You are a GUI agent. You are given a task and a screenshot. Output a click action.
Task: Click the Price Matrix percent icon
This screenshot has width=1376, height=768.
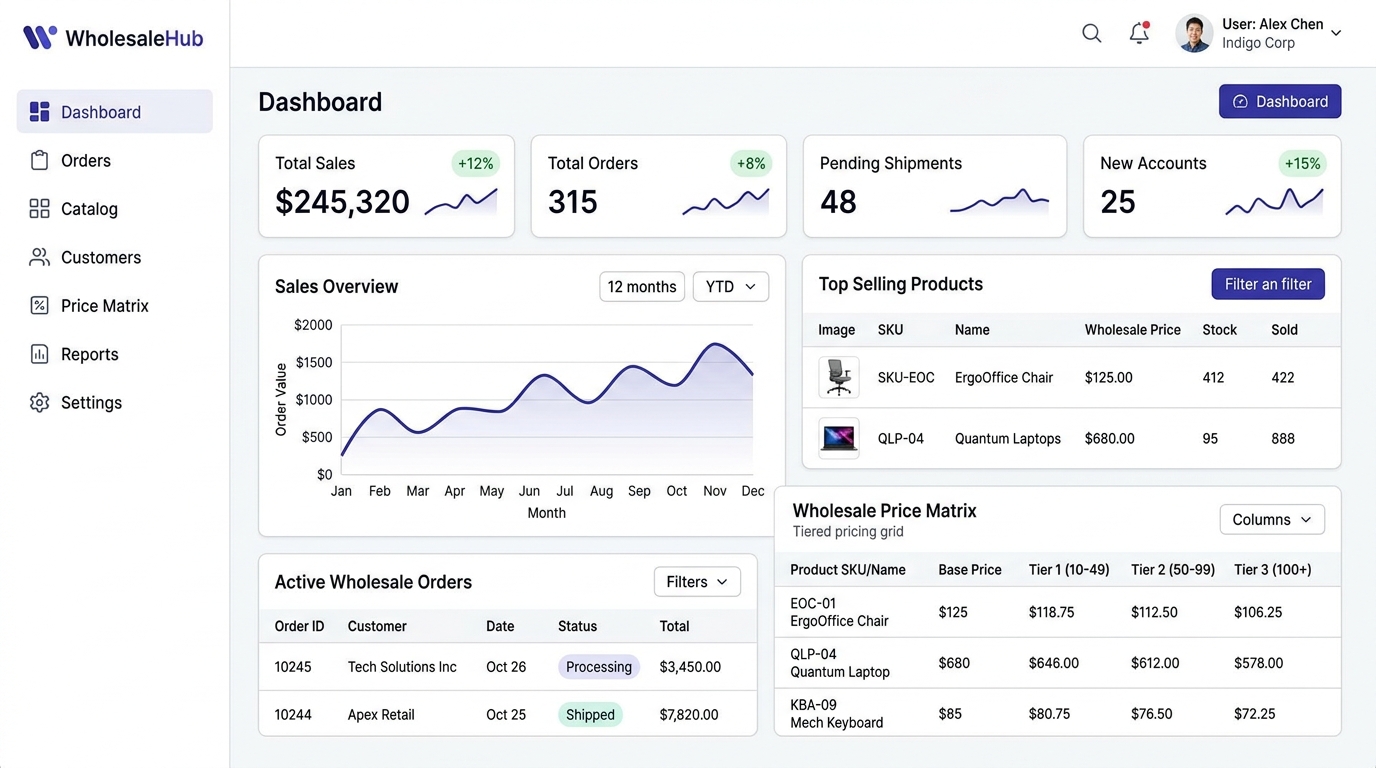point(40,305)
